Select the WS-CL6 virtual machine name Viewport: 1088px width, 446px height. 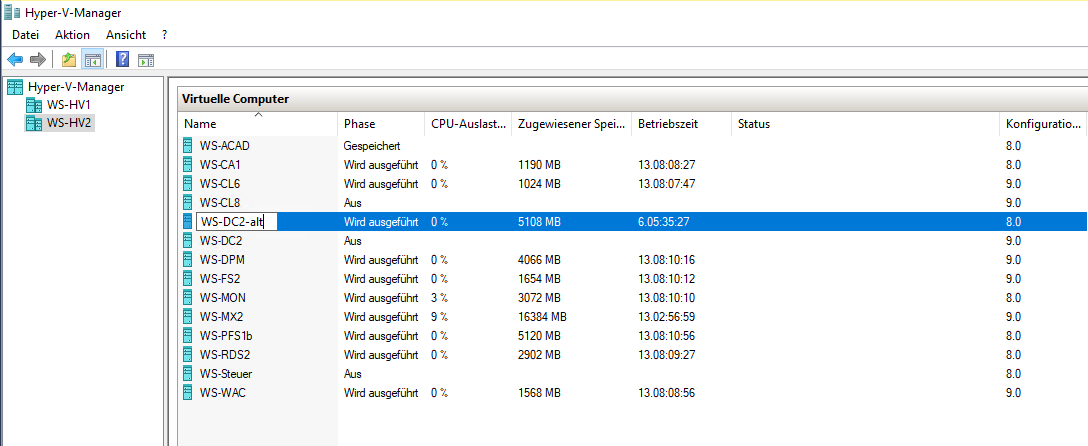pyautogui.click(x=220, y=184)
